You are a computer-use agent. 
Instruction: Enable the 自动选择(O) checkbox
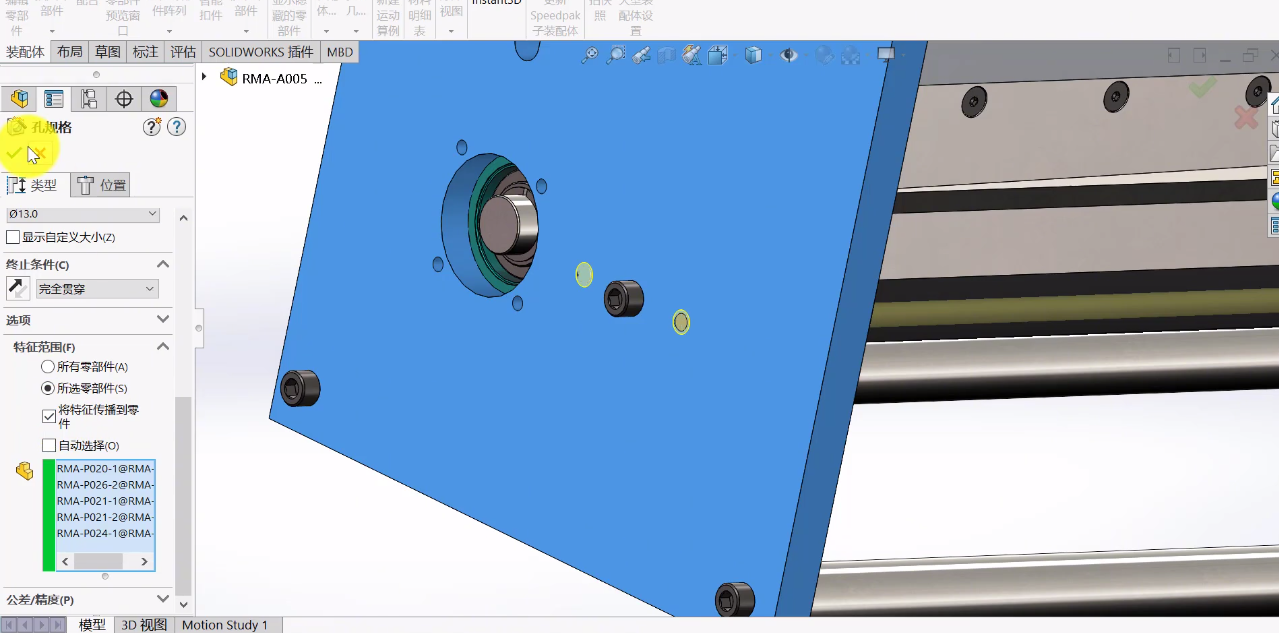[x=46, y=444]
